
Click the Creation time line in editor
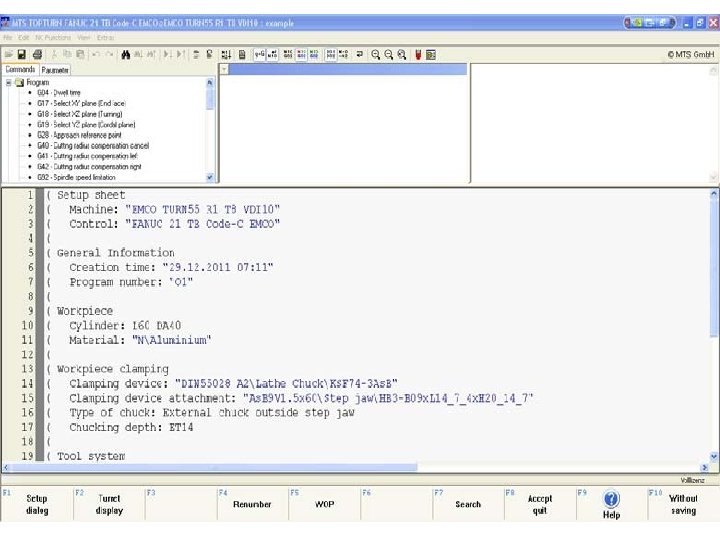[171, 267]
